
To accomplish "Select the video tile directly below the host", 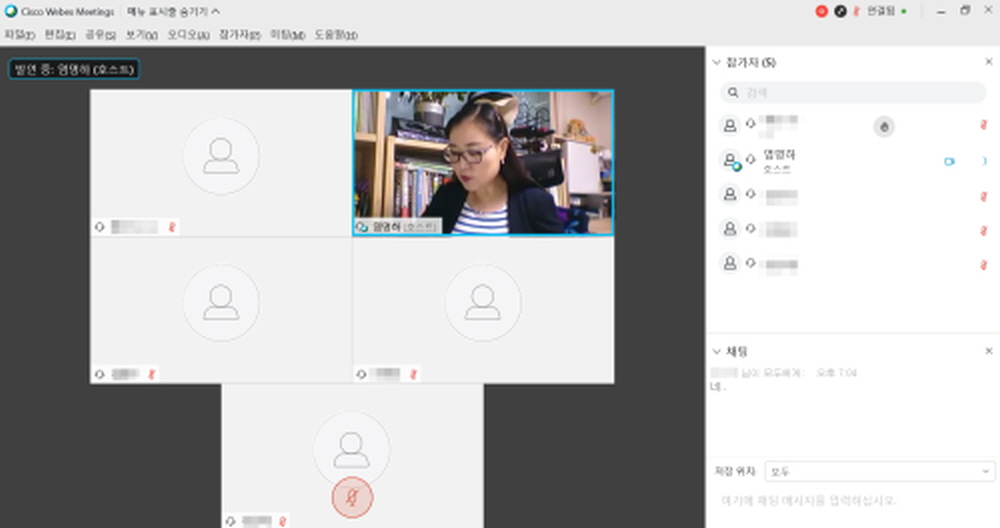I will pyautogui.click(x=483, y=310).
